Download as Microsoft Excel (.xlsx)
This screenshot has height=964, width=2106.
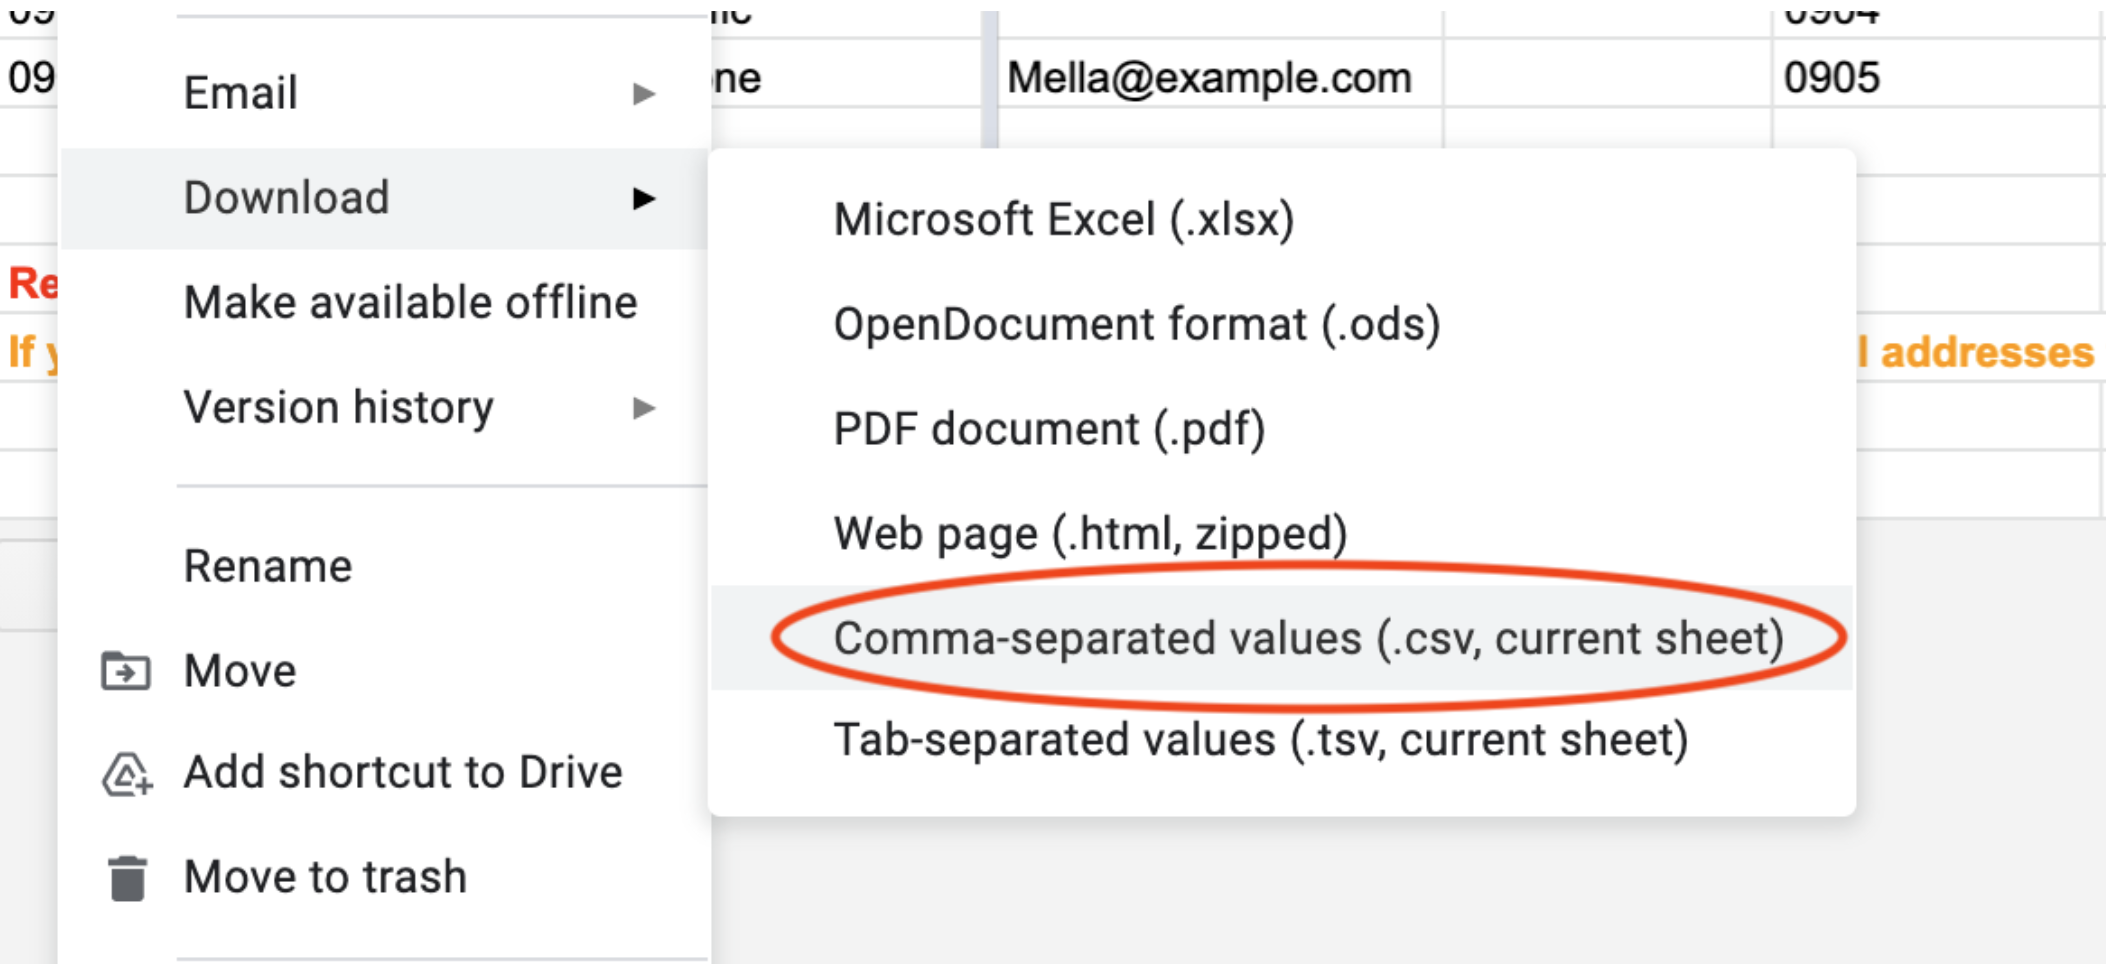point(1282,219)
